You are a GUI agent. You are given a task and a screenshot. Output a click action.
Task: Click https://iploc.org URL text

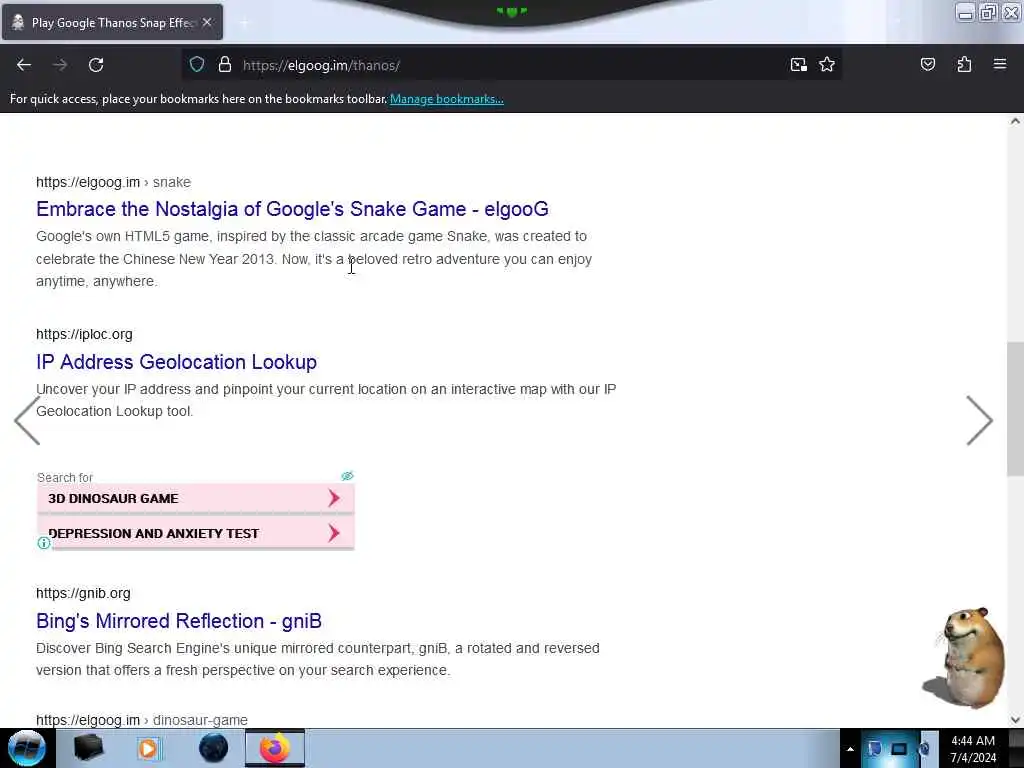(x=84, y=334)
